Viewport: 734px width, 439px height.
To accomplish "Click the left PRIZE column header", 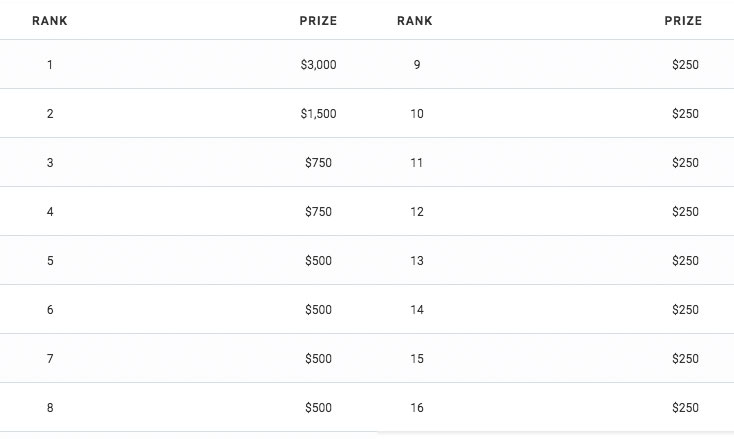I will tap(318, 21).
